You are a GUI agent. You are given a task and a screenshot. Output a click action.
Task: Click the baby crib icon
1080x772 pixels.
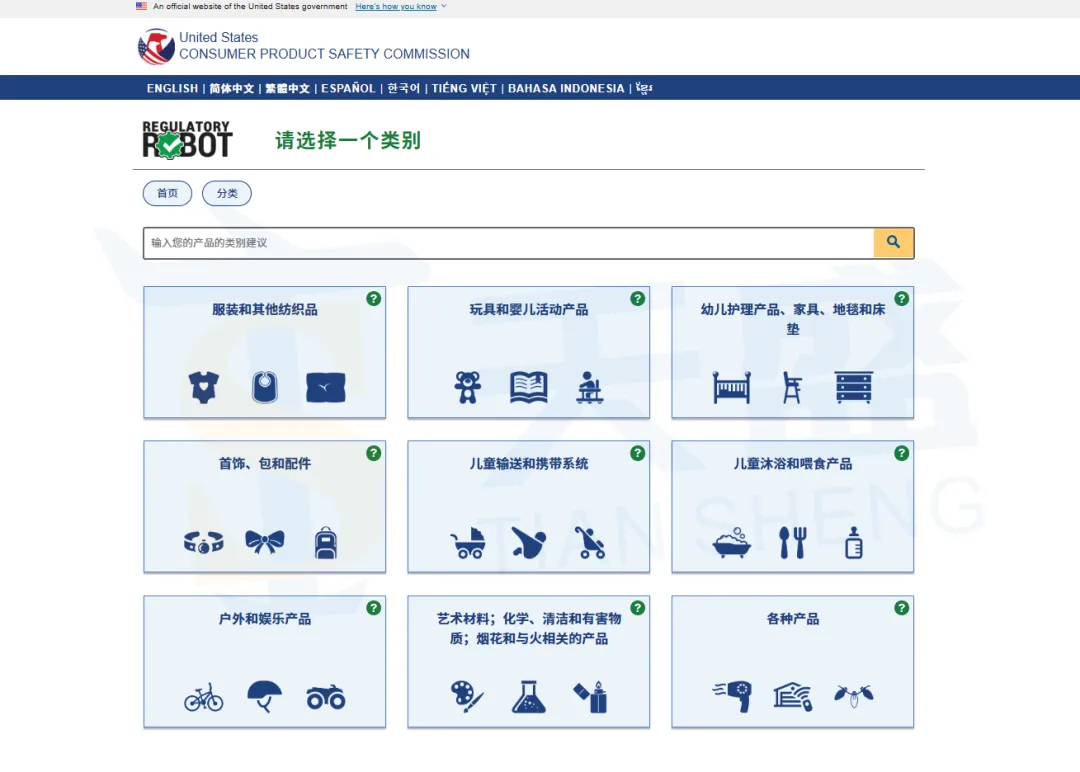[x=731, y=387]
